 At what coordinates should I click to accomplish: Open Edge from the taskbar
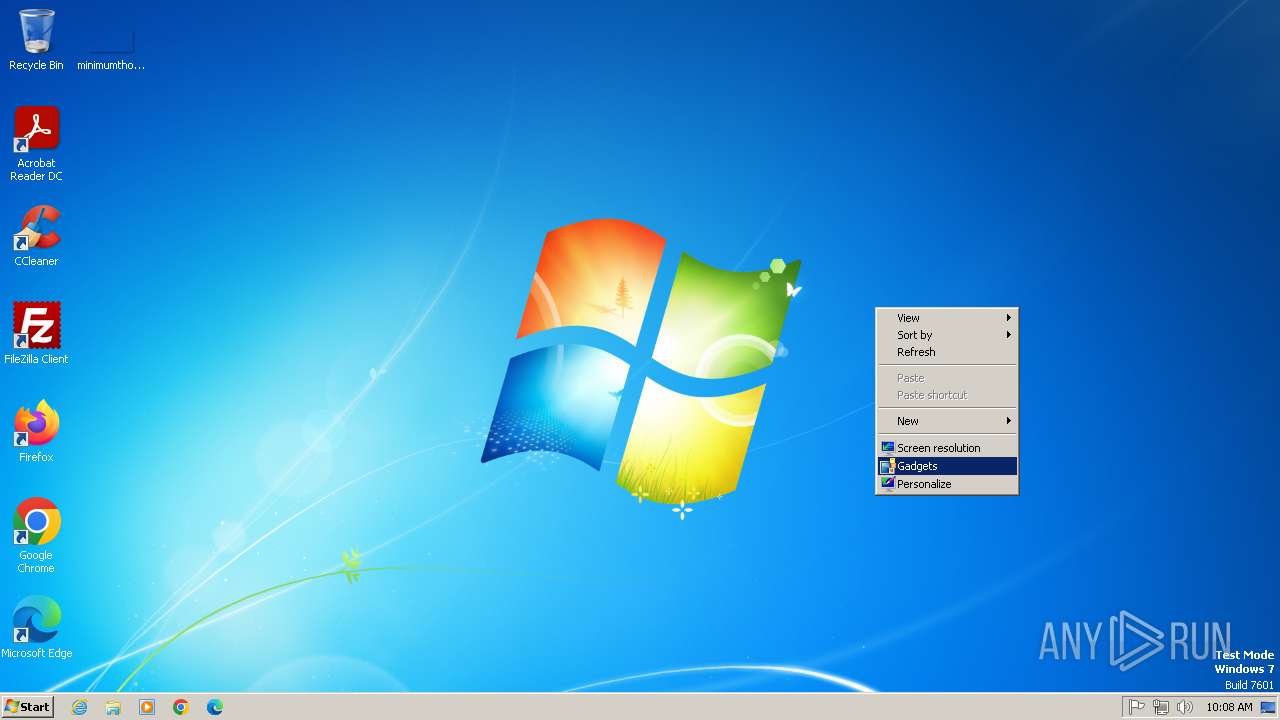pyautogui.click(x=215, y=707)
